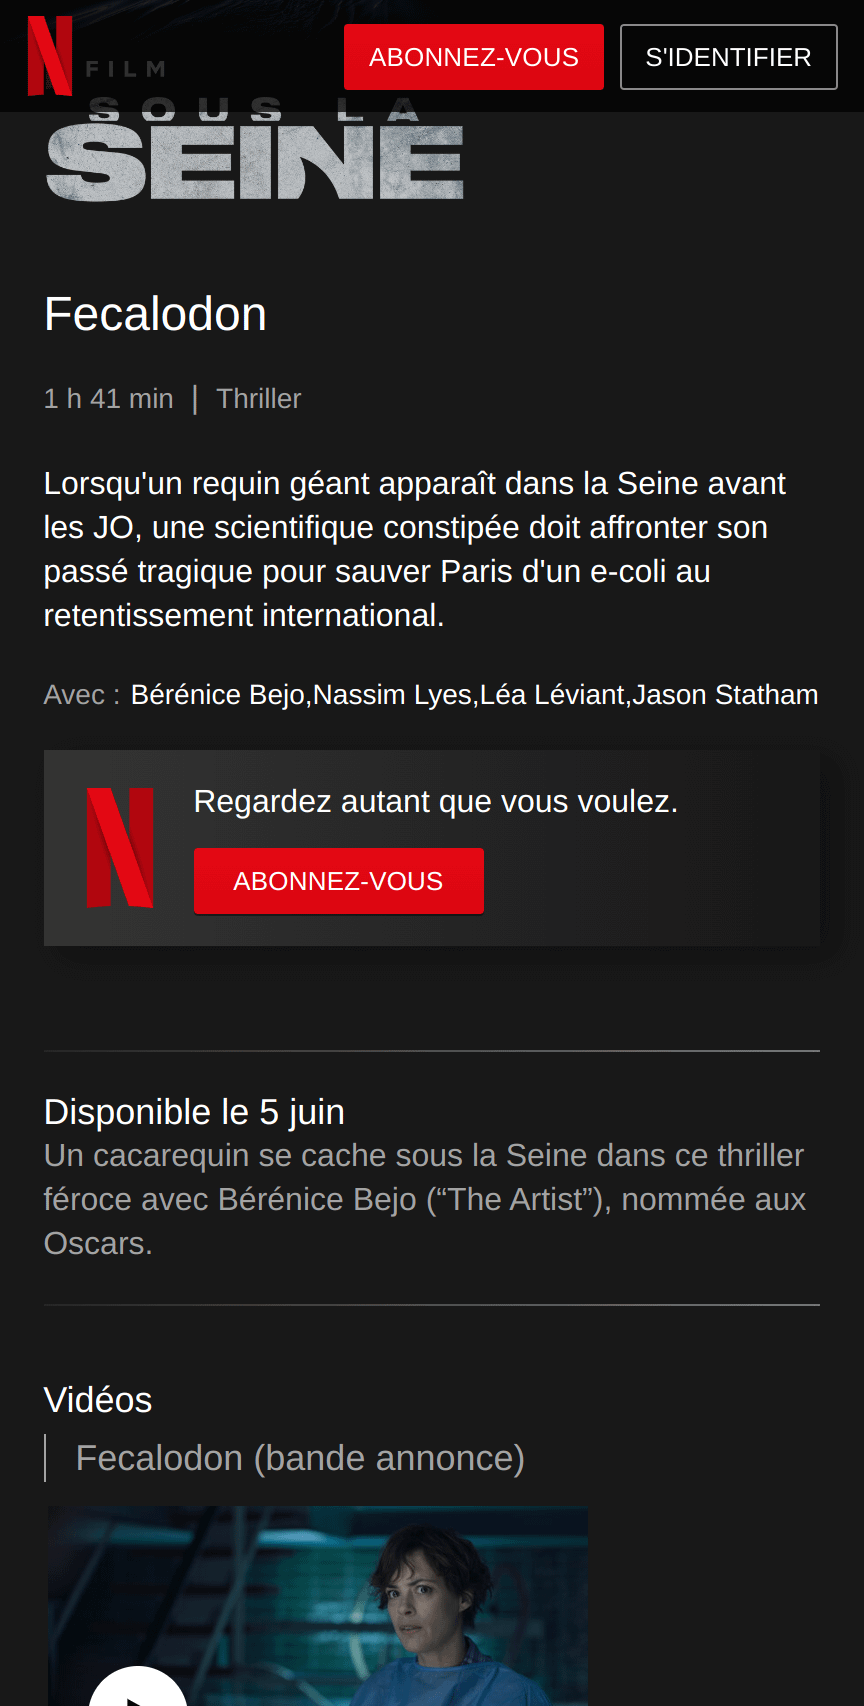Open Léa Léviant cast link
The width and height of the screenshot is (864, 1706).
pos(552,695)
